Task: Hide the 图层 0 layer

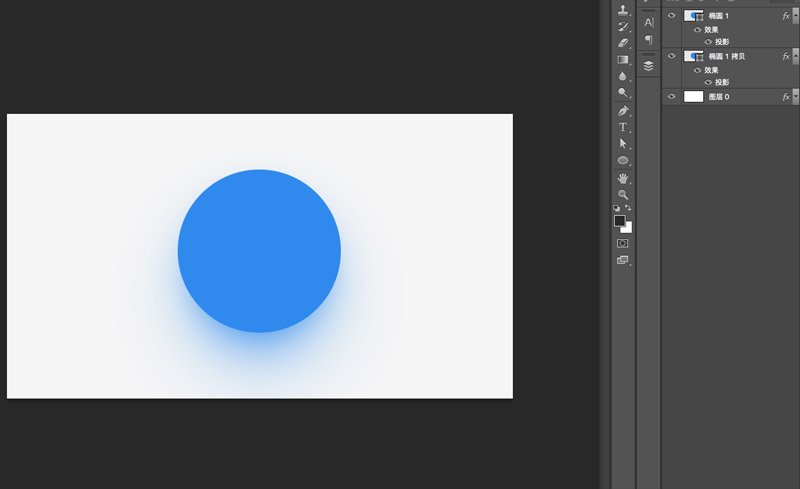Action: pos(671,96)
